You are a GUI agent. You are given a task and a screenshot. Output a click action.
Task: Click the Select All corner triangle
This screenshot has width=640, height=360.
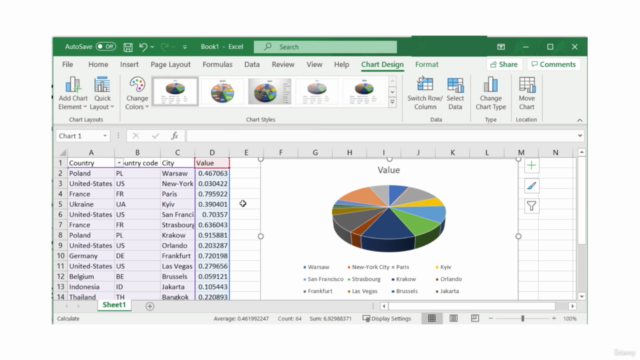coord(62,153)
